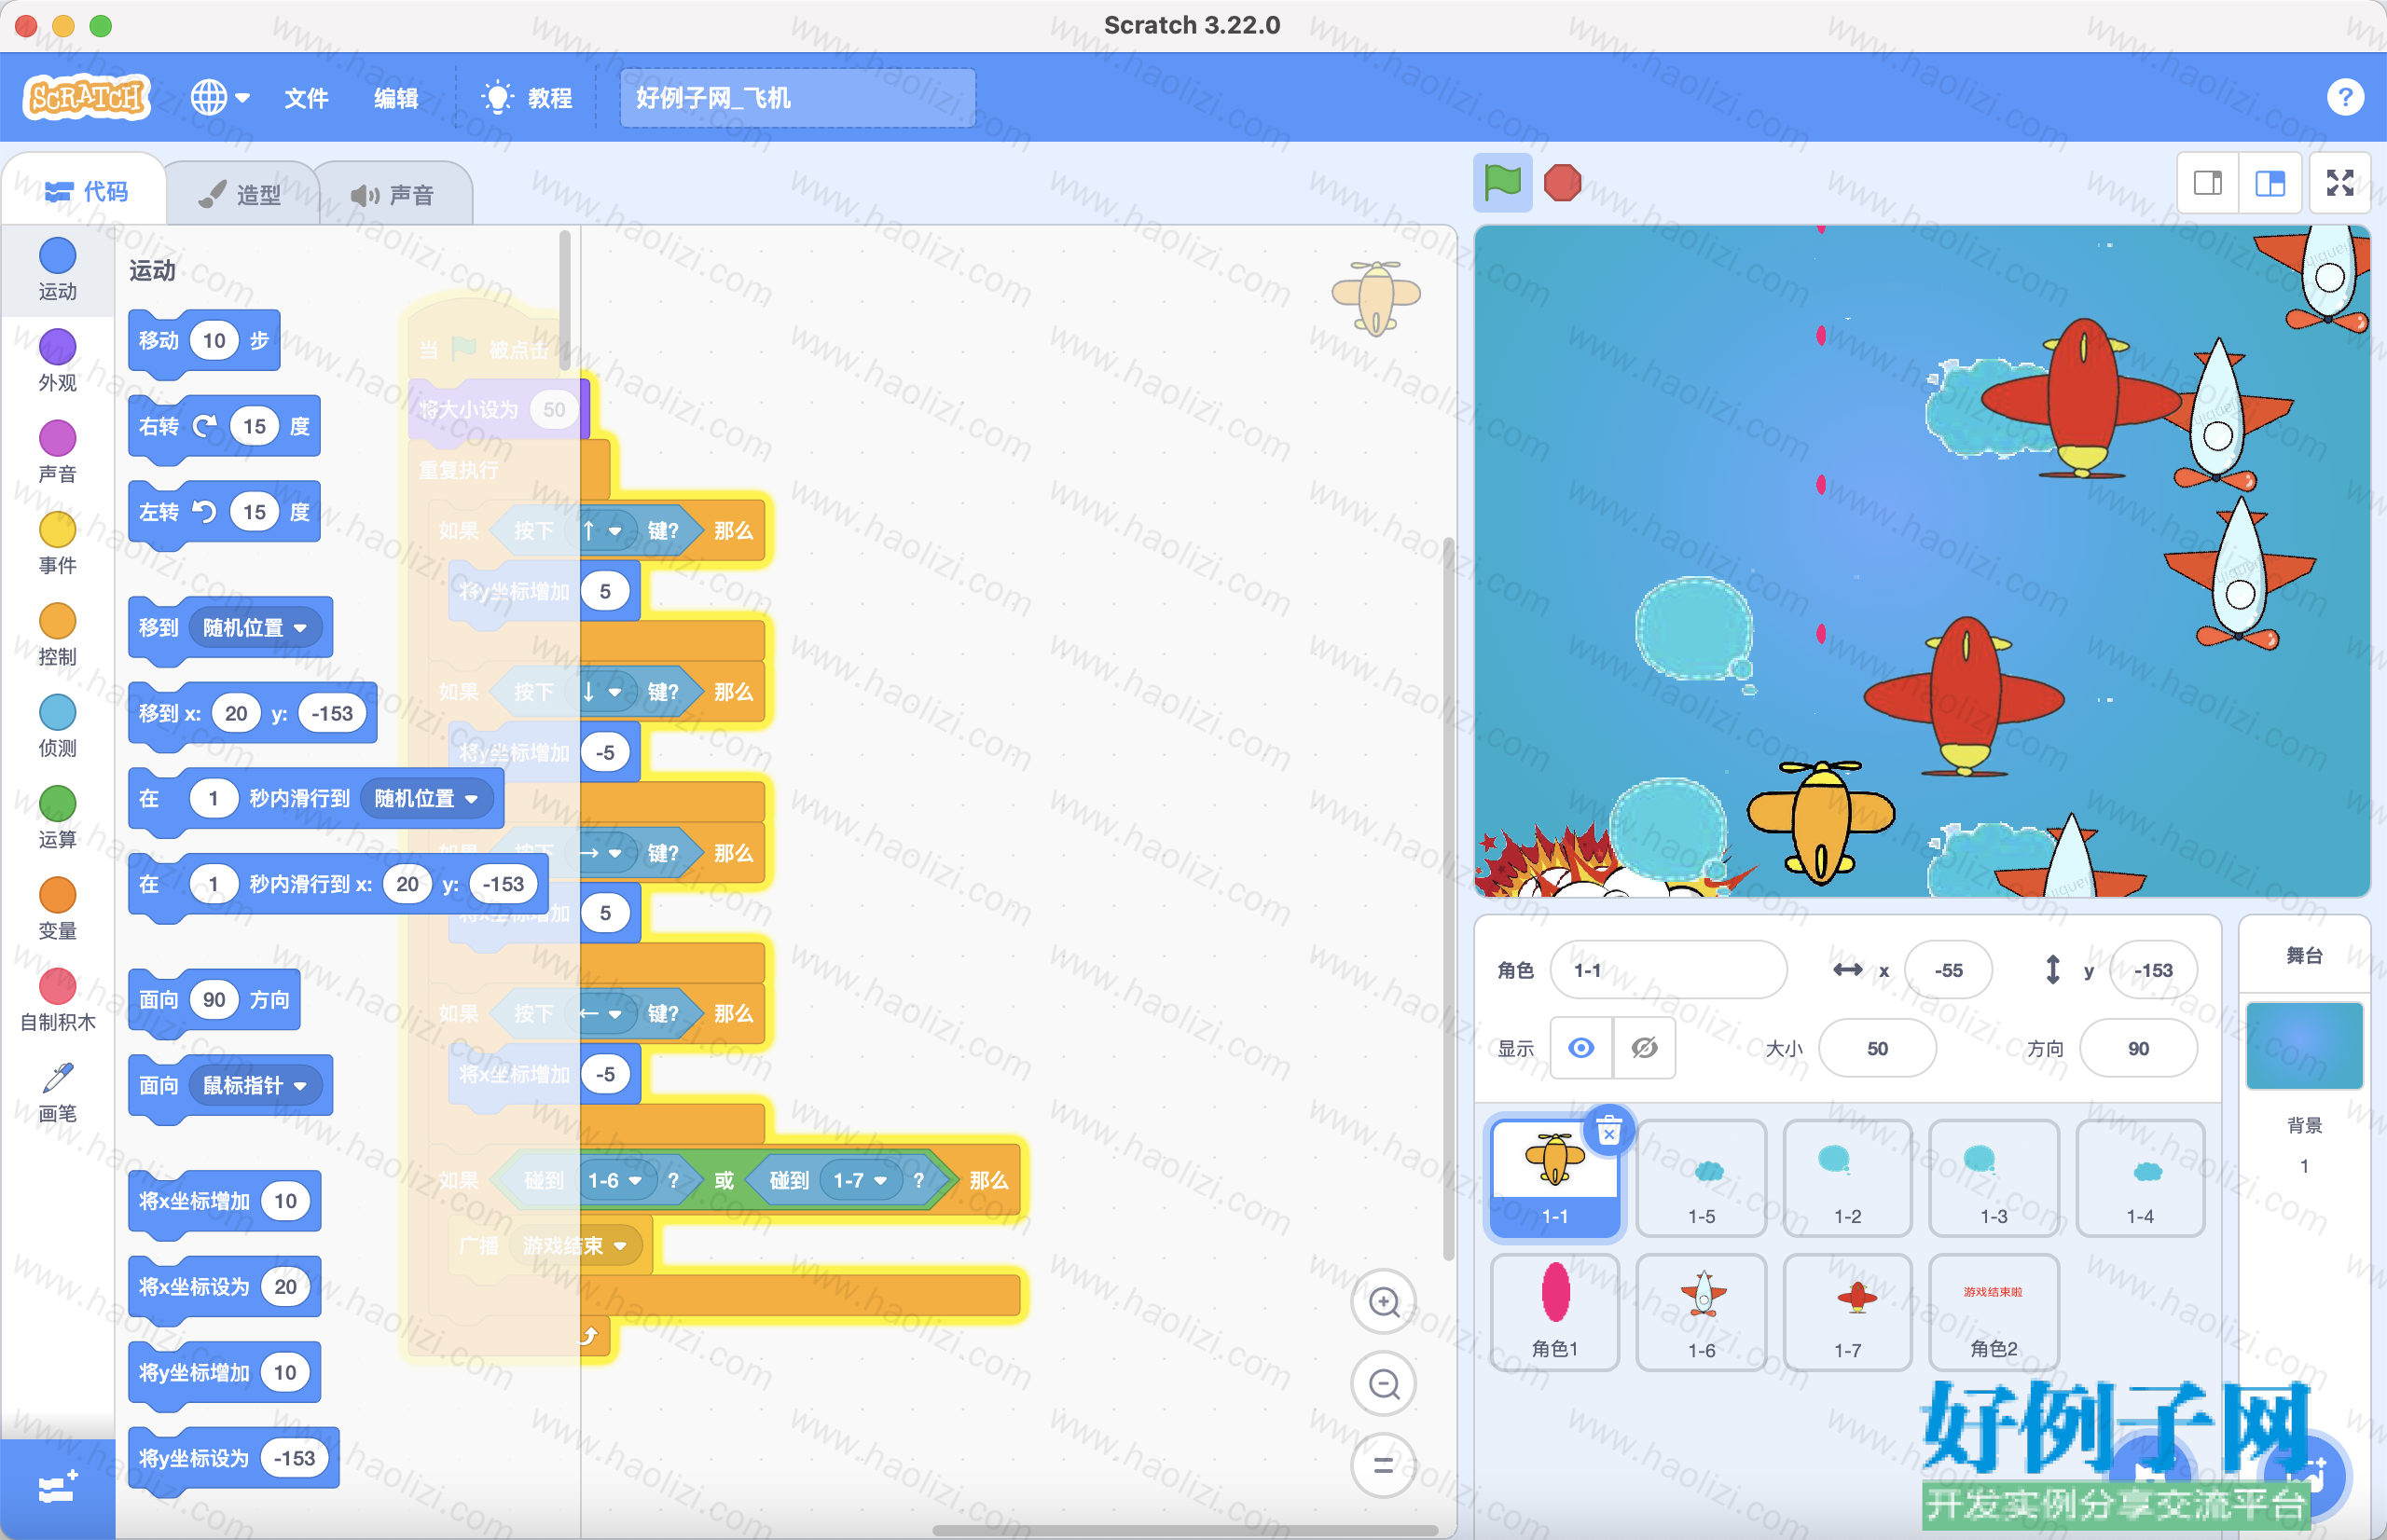Edit the sprite name field 1-1

click(1668, 970)
